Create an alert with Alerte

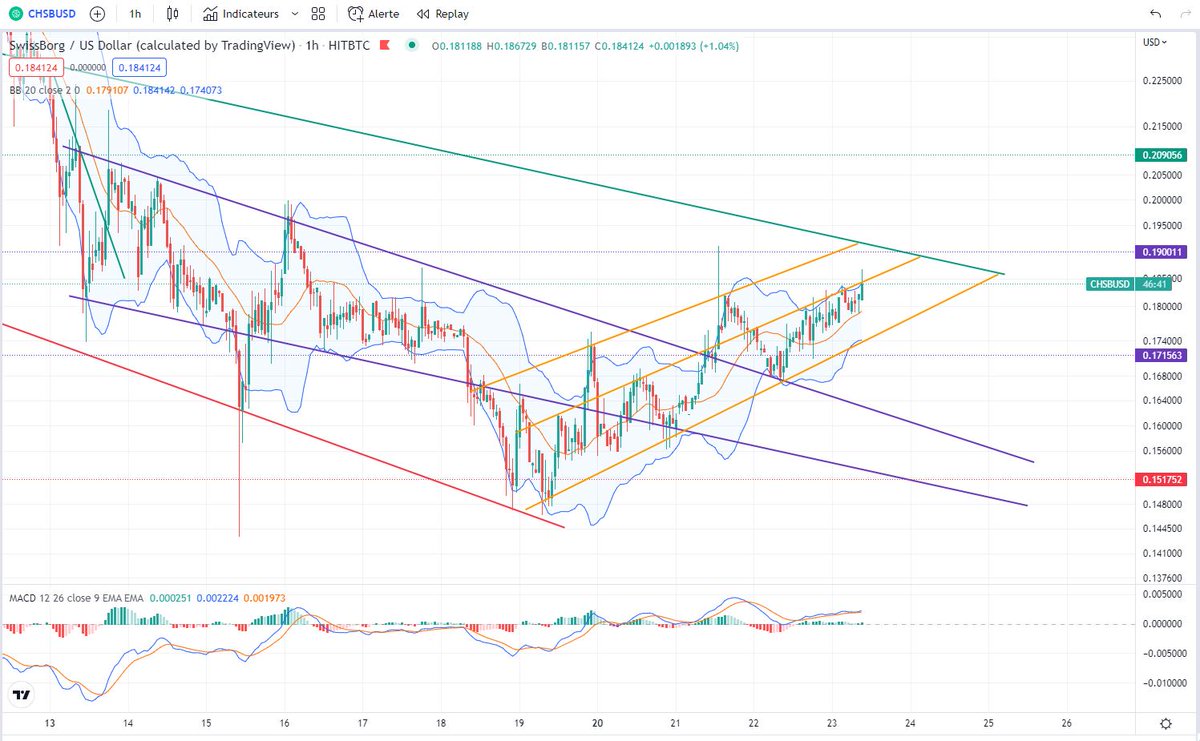373,14
